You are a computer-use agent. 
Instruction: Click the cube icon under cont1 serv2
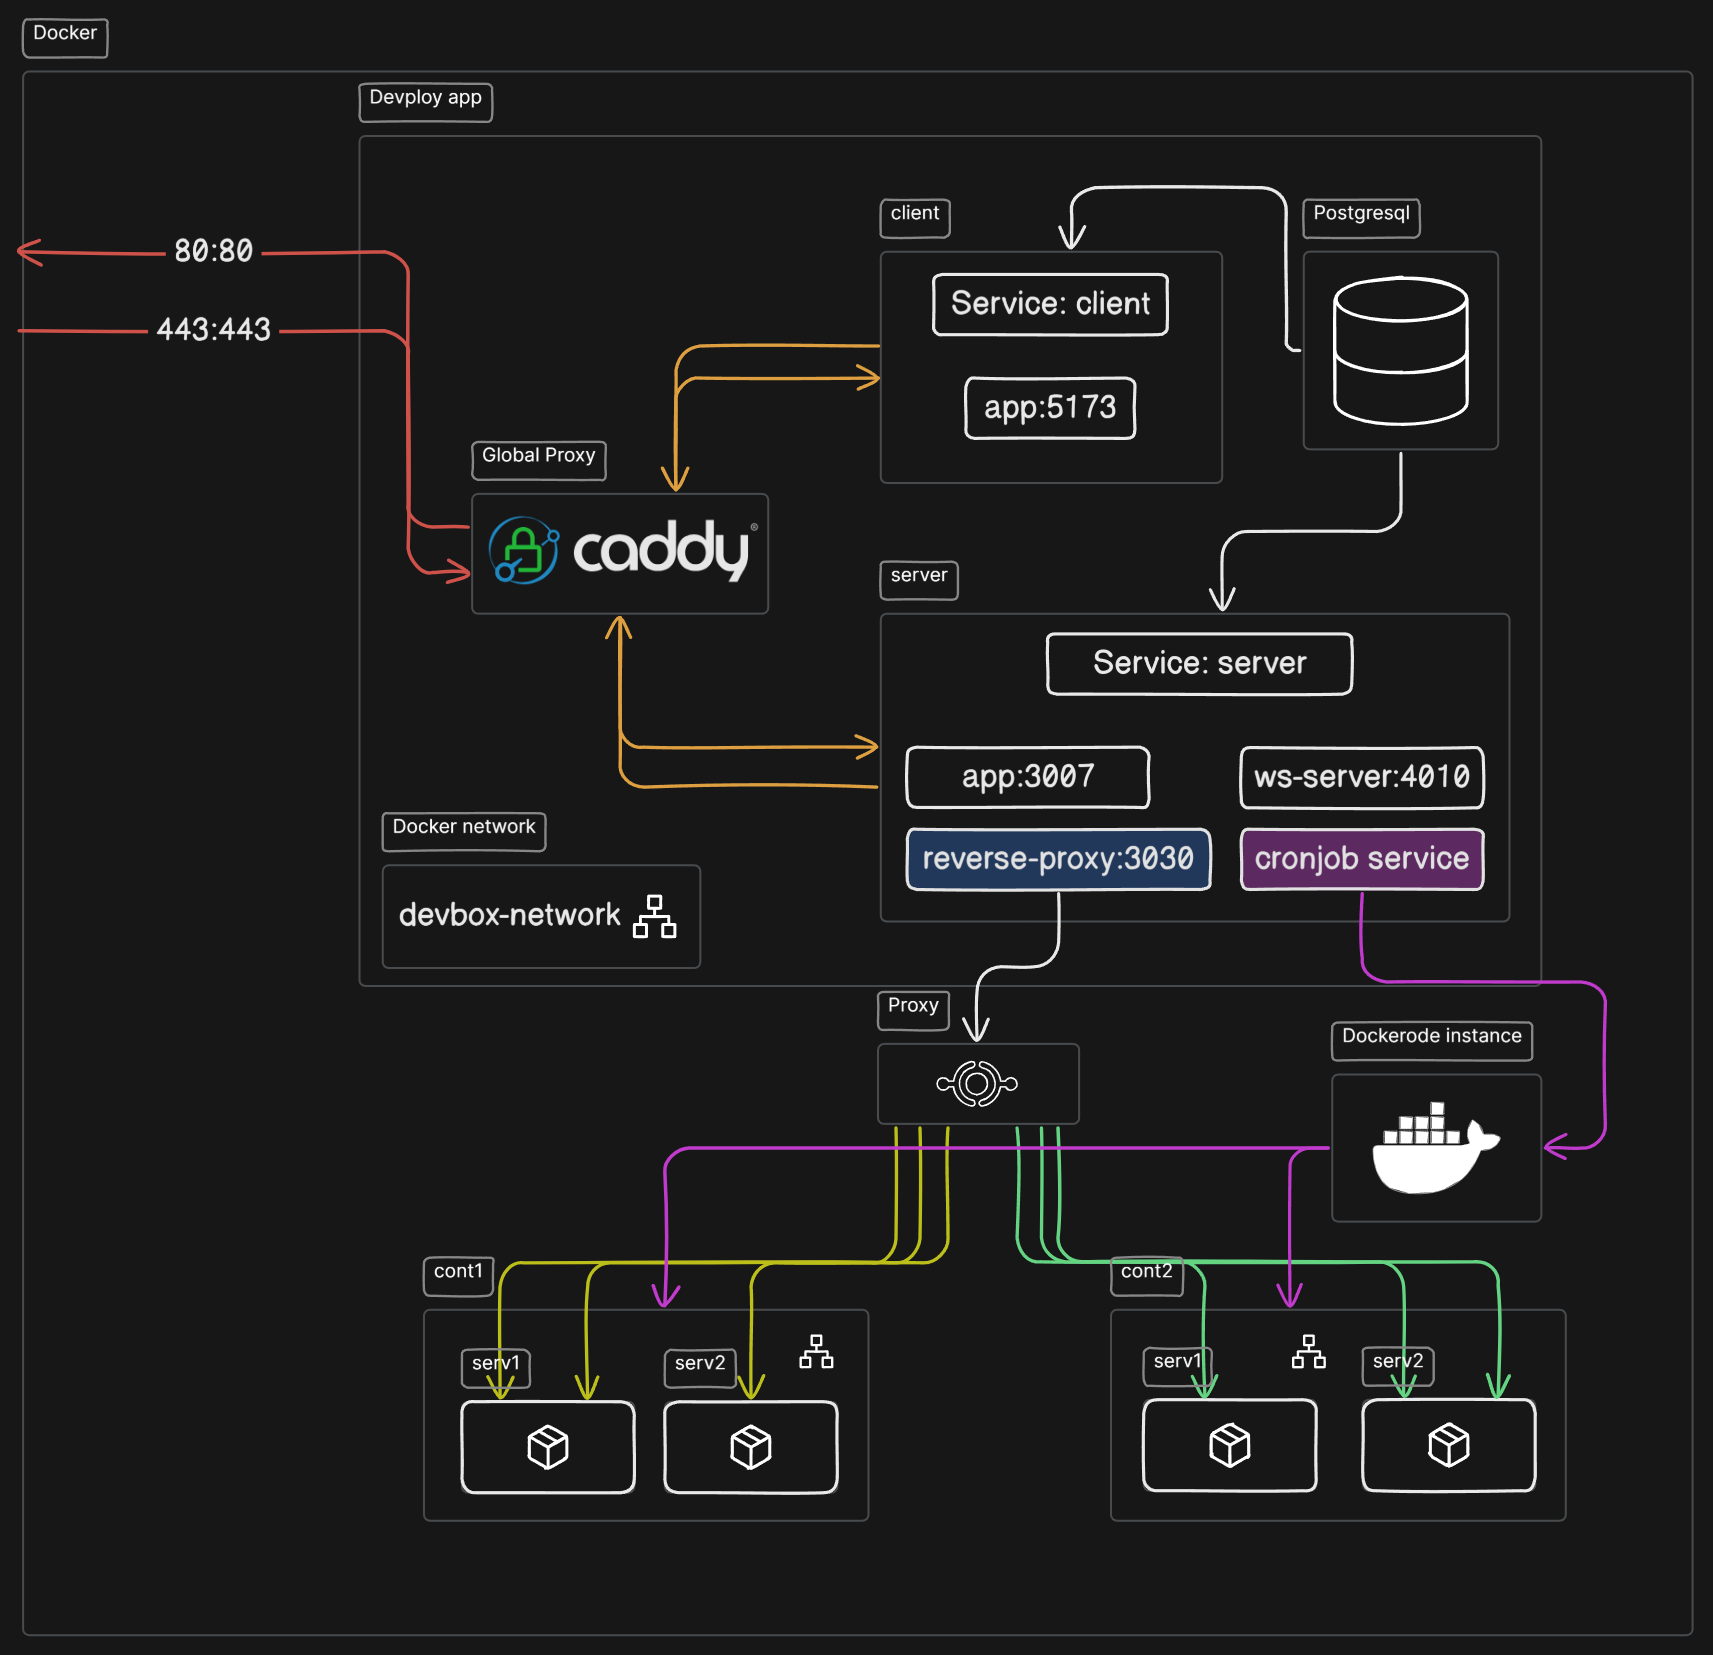(x=751, y=1447)
